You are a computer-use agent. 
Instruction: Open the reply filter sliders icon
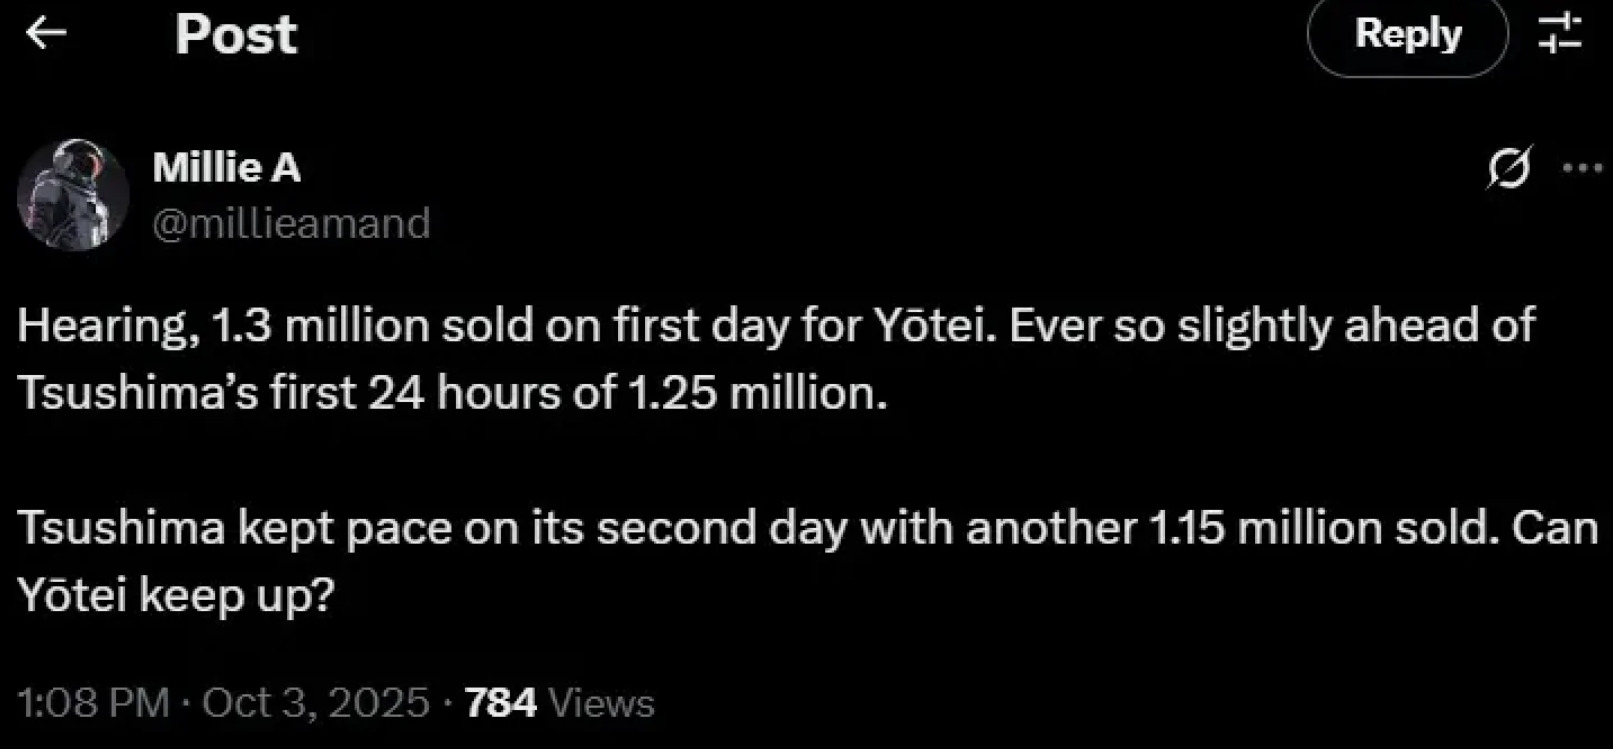[1560, 33]
